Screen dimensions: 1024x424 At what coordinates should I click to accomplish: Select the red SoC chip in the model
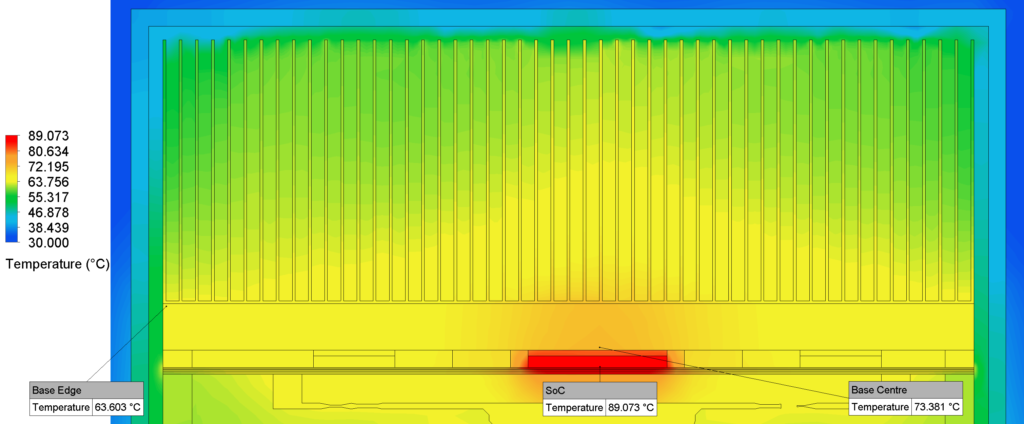[597, 360]
